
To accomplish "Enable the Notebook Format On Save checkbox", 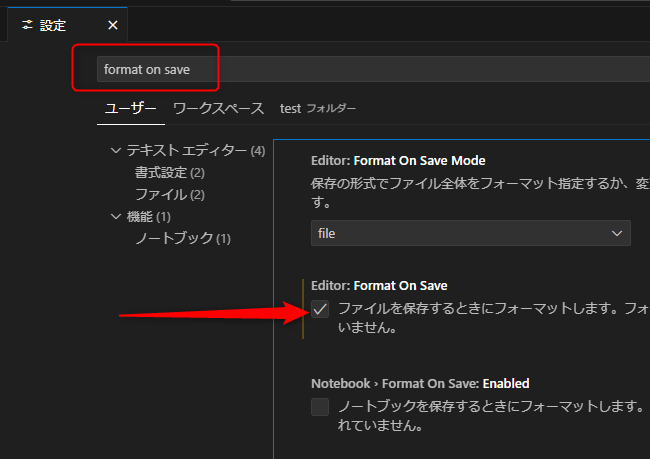I will (x=320, y=407).
